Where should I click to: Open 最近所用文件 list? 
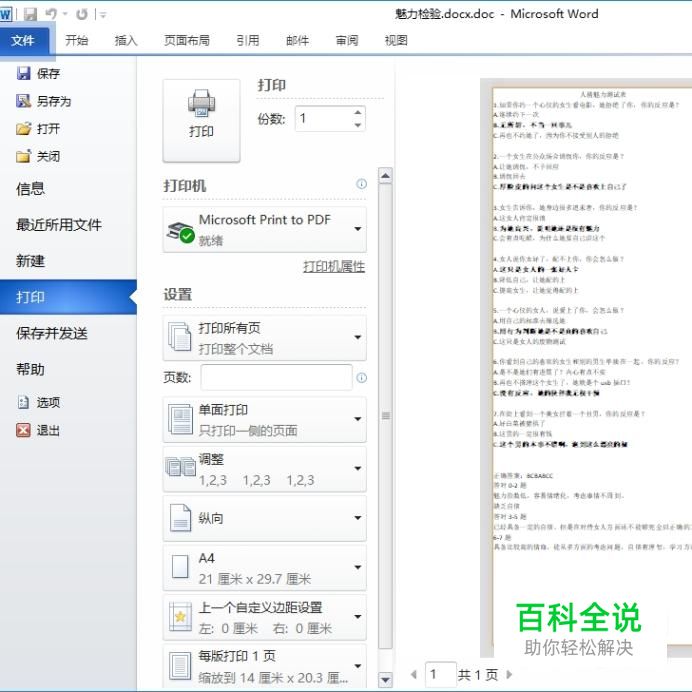tap(59, 225)
